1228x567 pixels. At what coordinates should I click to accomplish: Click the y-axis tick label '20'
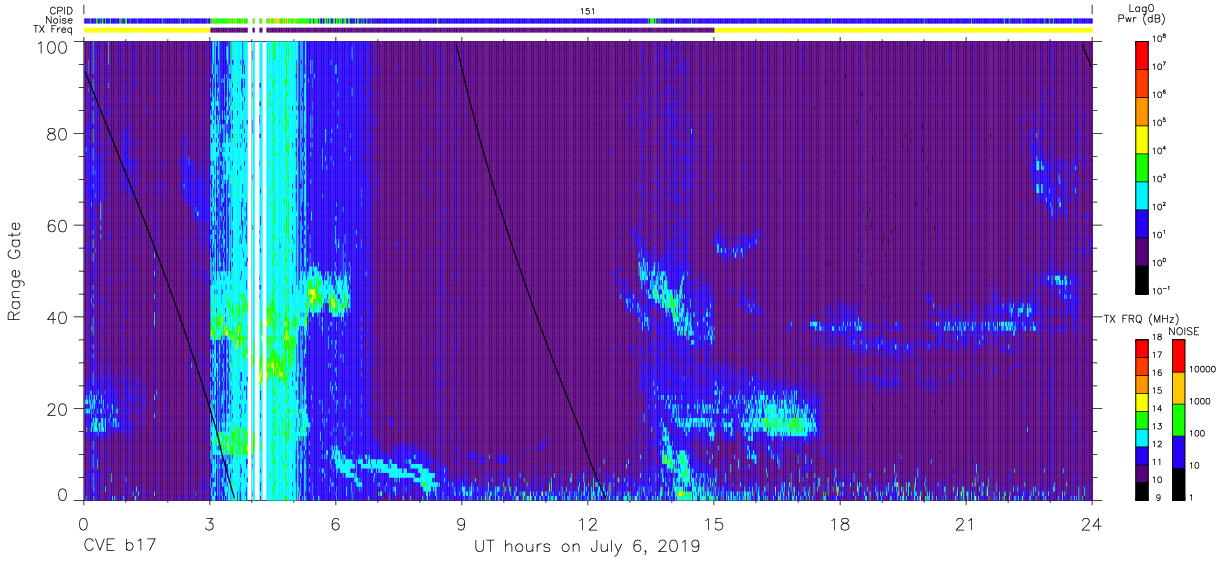[58, 408]
